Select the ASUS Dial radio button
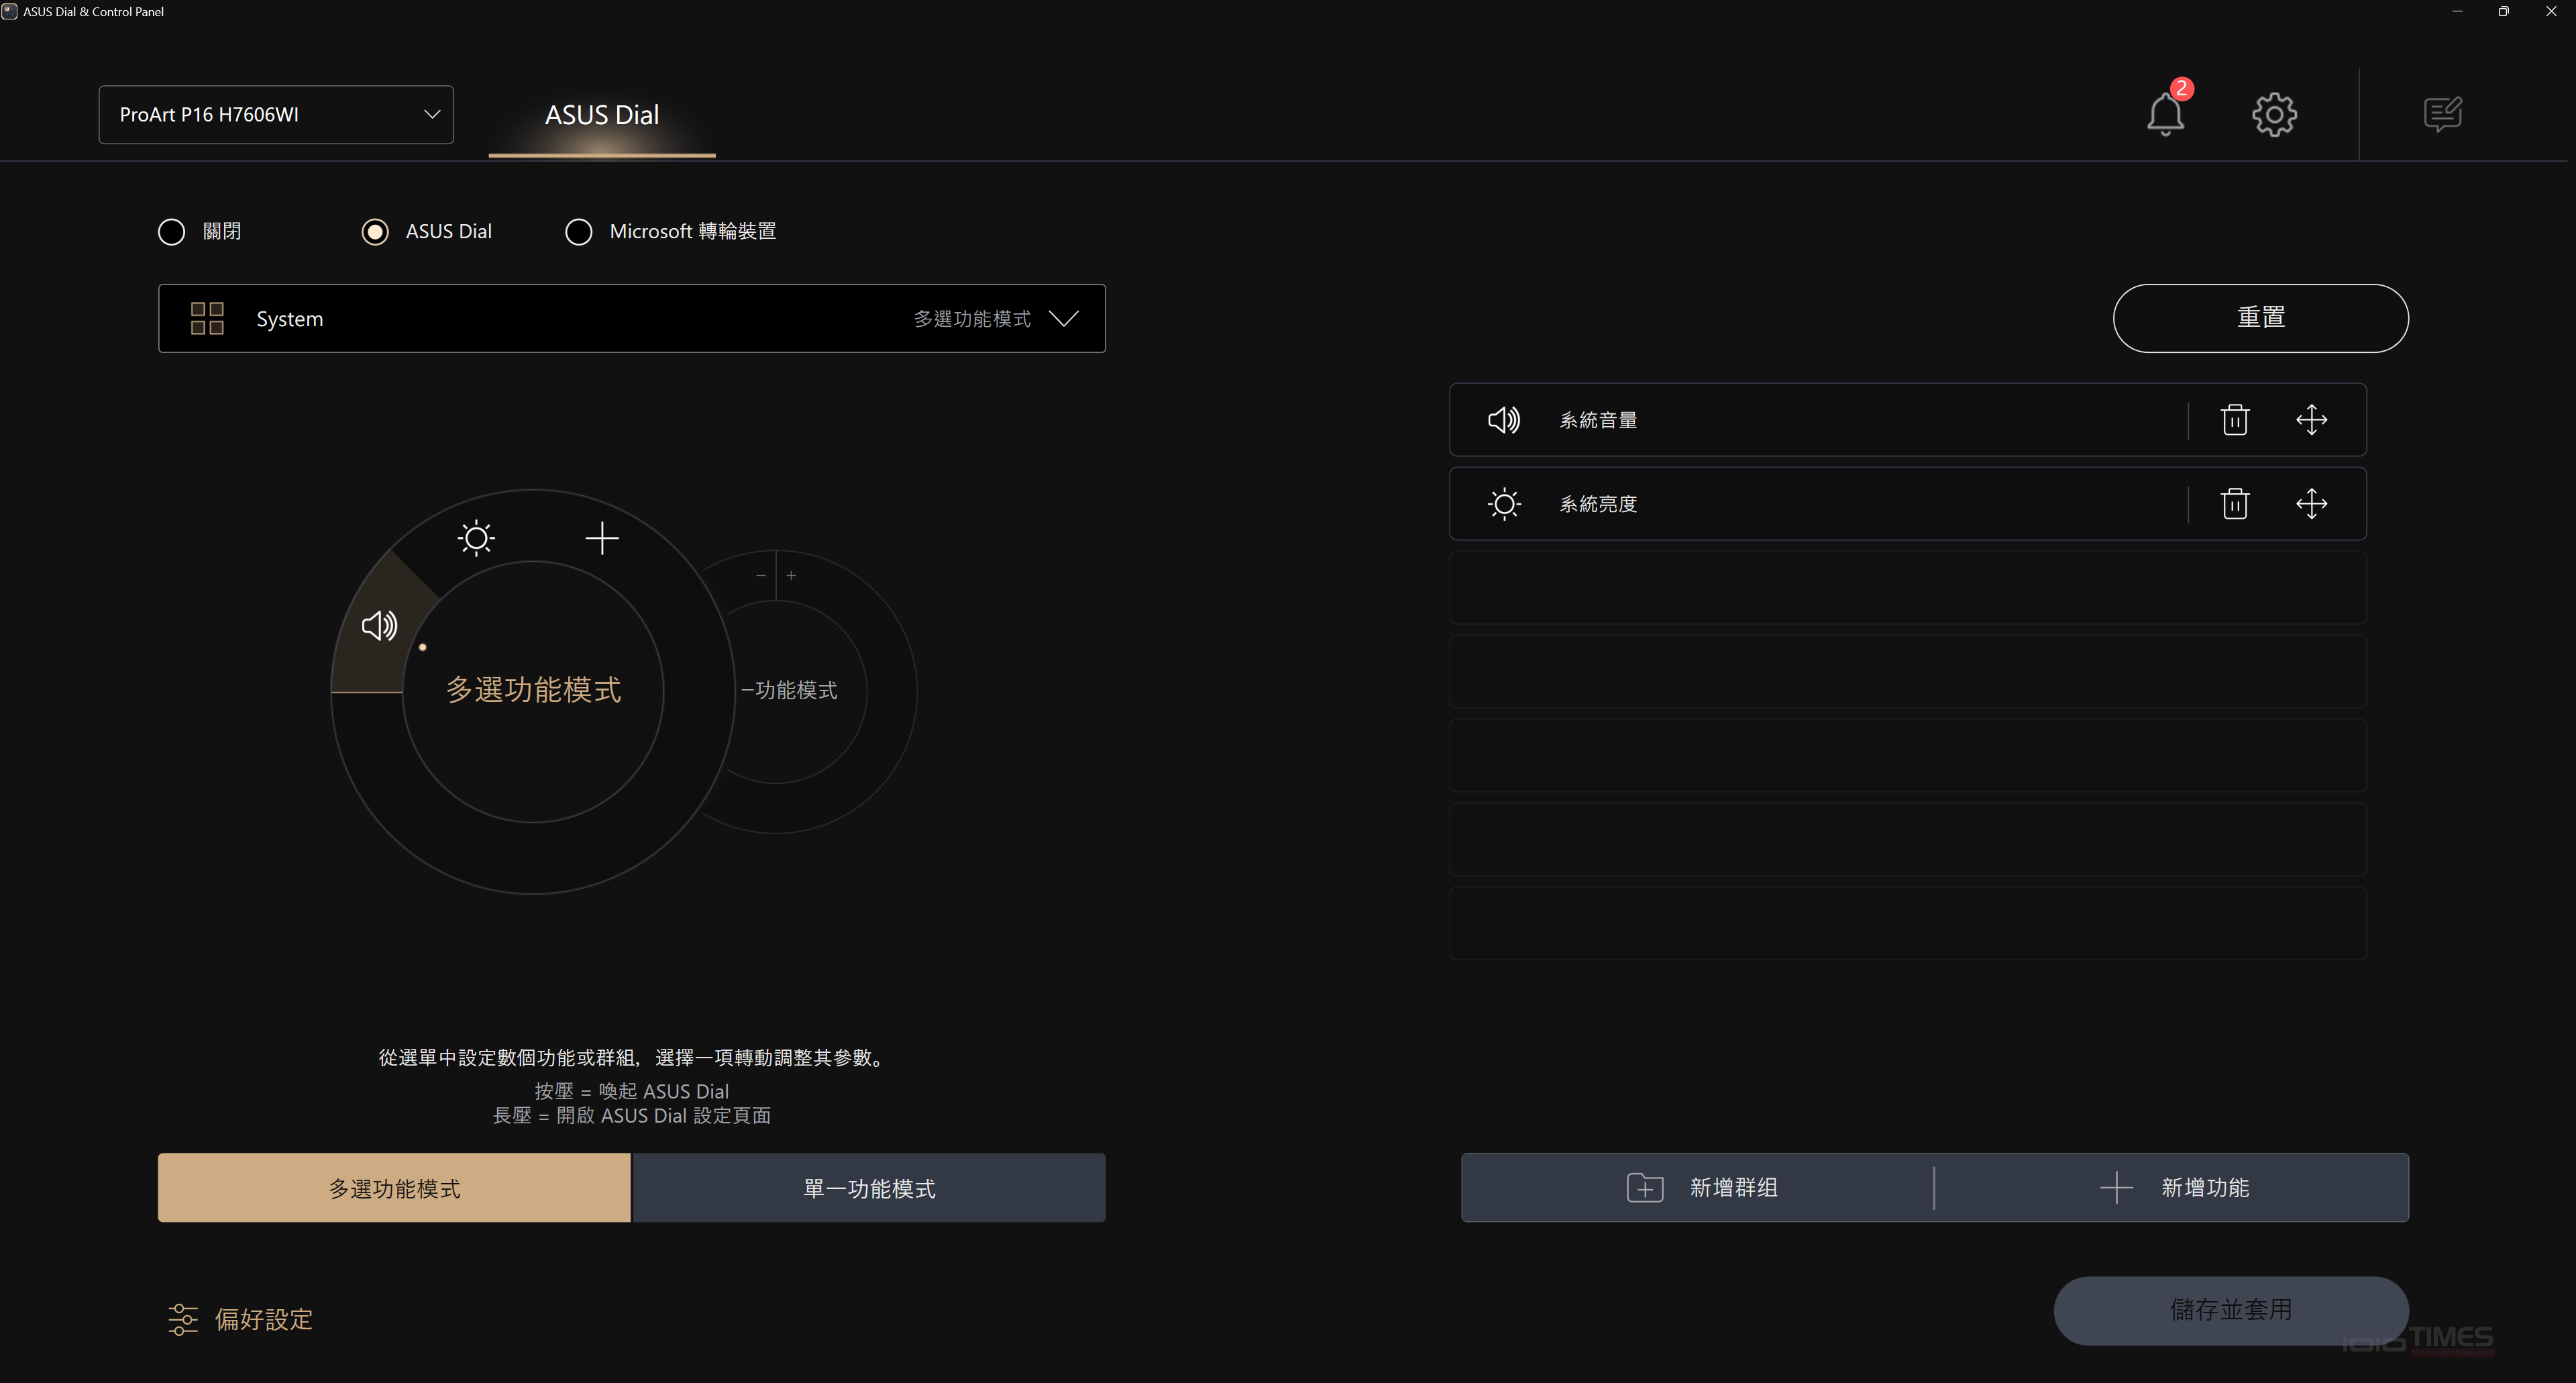Image resolution: width=2576 pixels, height=1383 pixels. tap(375, 232)
